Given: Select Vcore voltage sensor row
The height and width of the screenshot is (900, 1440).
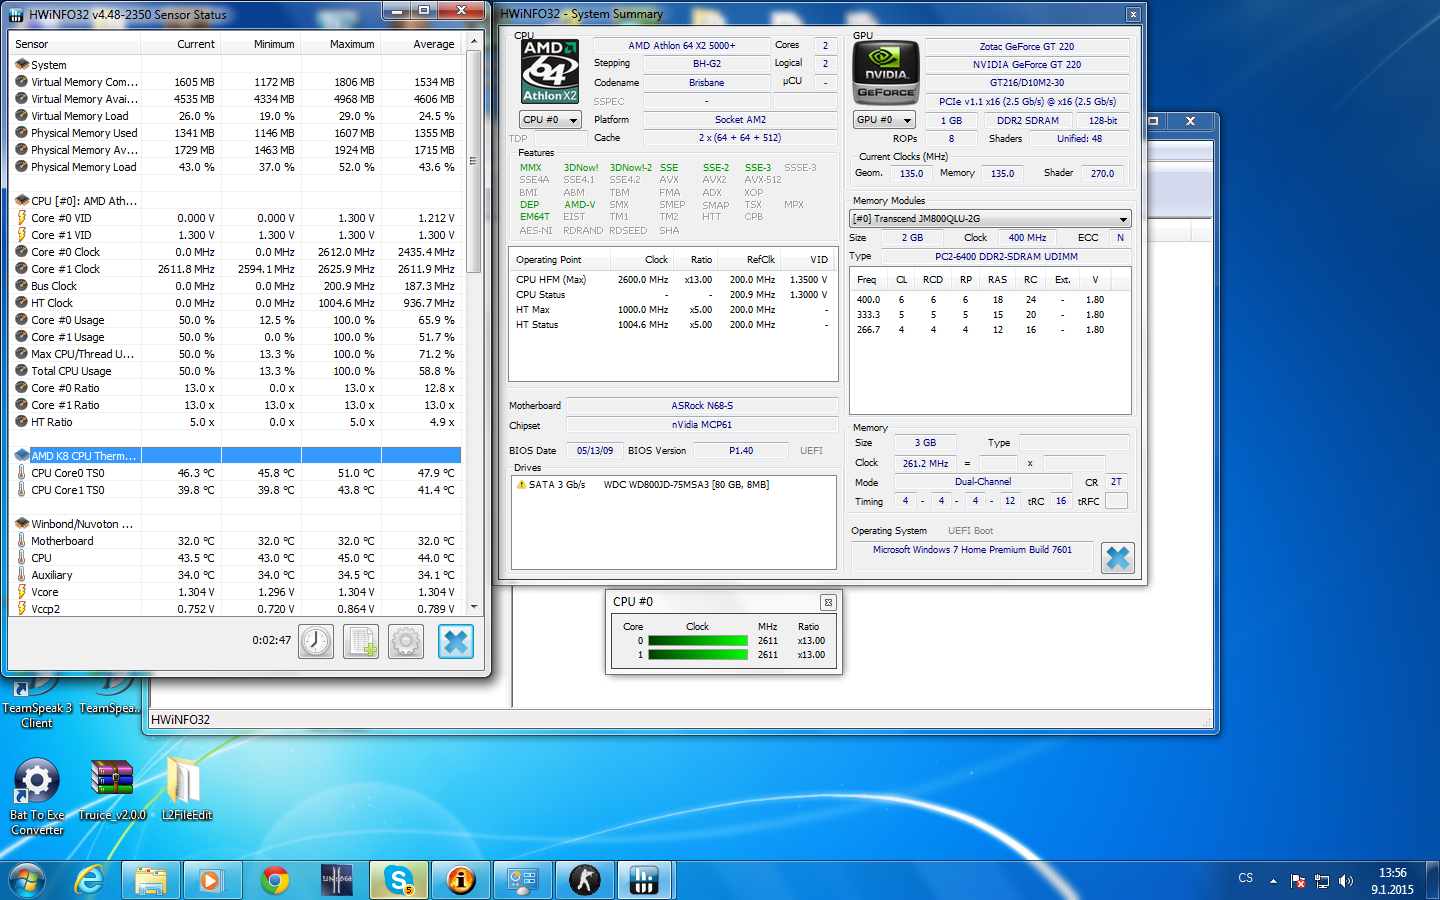Looking at the screenshot, I should click(x=237, y=592).
